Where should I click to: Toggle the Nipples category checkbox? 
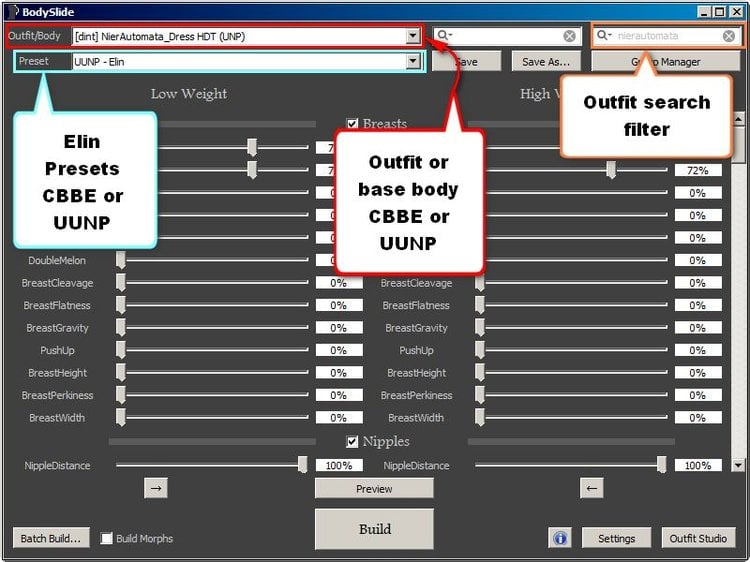coord(352,441)
